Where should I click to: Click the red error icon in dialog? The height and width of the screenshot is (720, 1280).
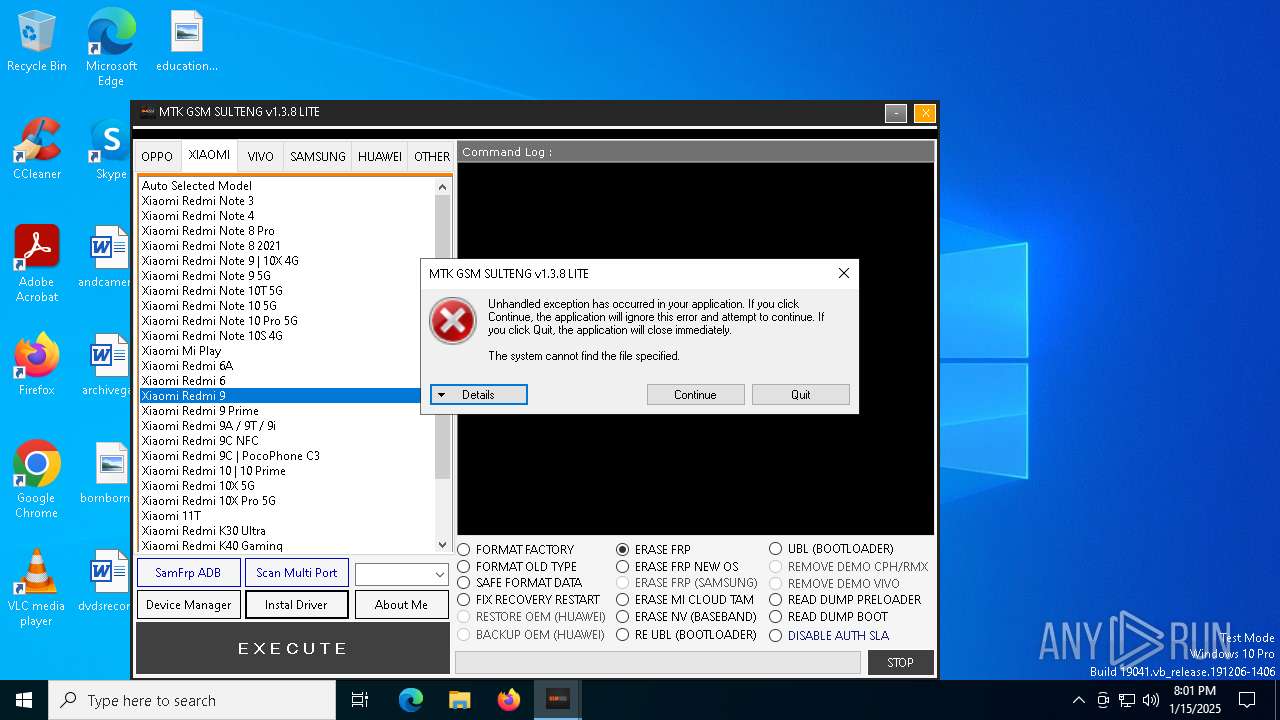[x=453, y=321]
